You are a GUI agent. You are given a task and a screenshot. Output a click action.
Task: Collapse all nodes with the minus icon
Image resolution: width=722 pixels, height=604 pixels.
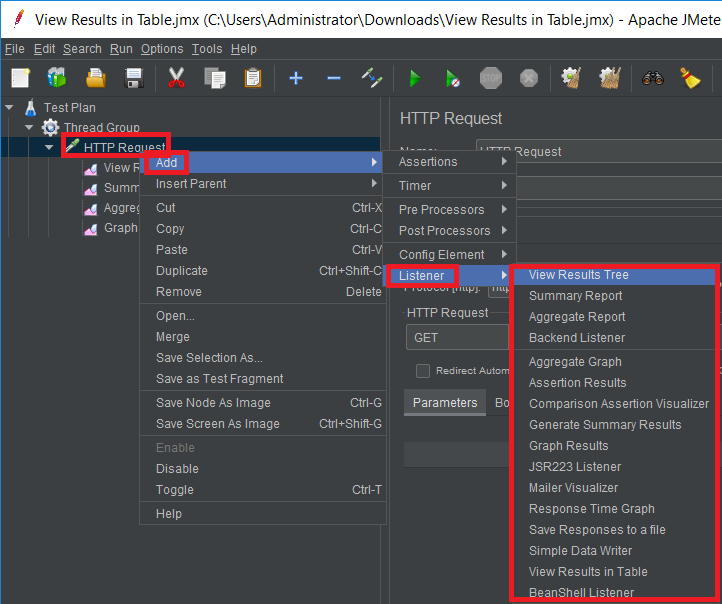[334, 78]
